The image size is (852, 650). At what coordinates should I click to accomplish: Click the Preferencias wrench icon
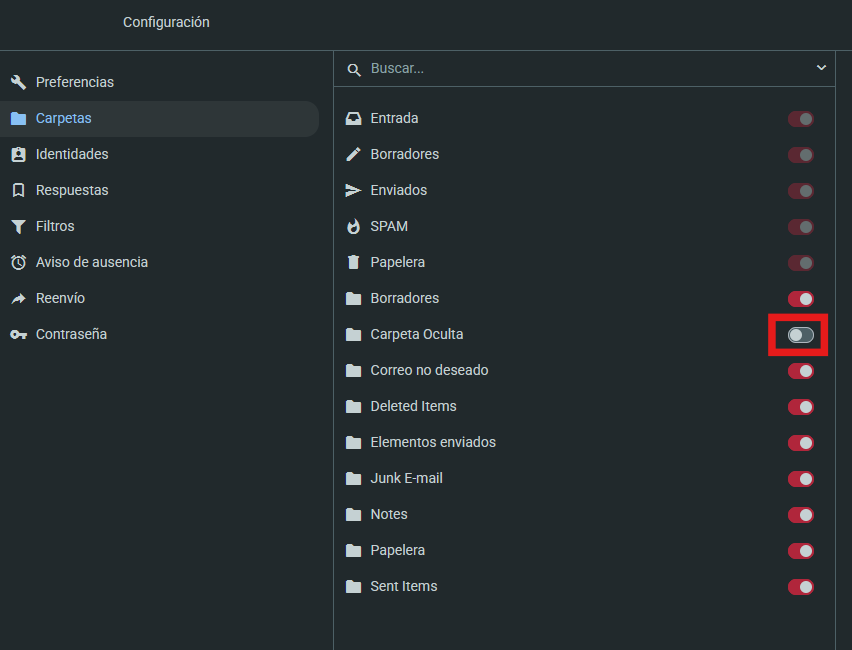18,82
